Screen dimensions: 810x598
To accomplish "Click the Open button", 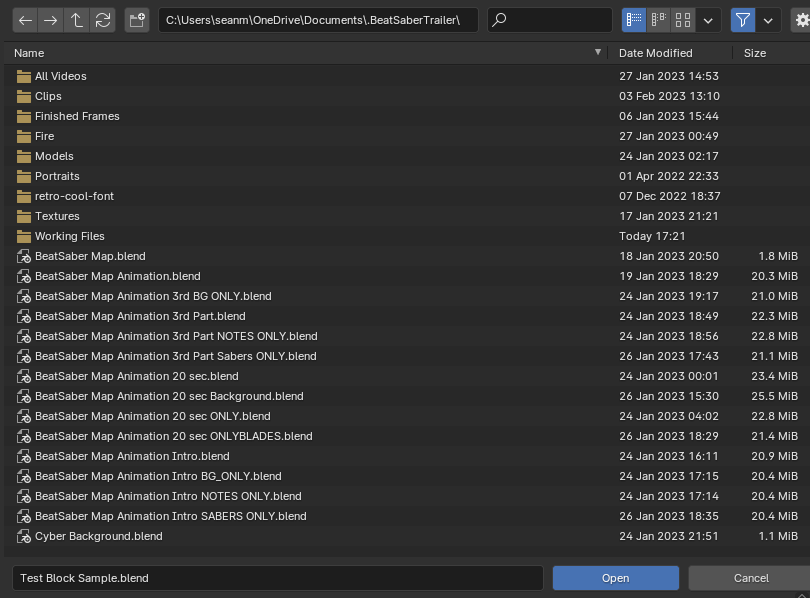I will [616, 578].
